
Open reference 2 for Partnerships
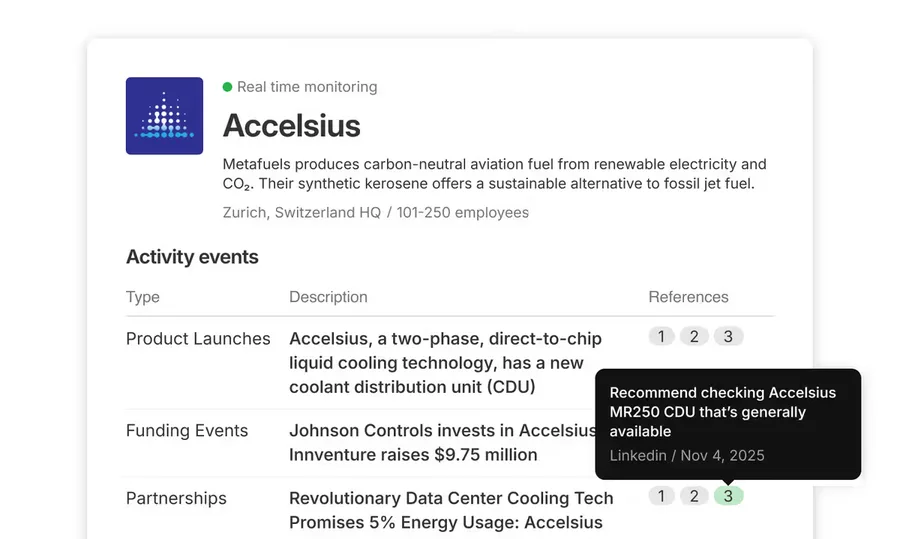(x=694, y=496)
